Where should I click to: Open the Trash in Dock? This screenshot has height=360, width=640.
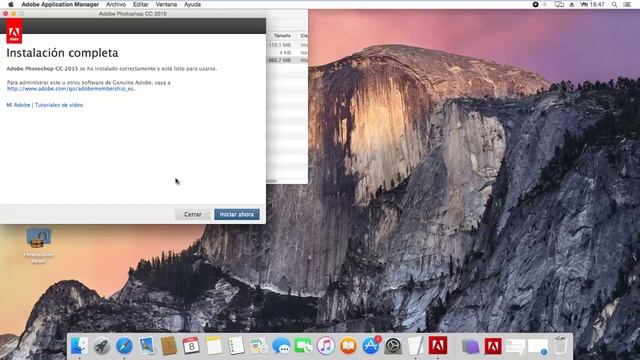coord(560,345)
